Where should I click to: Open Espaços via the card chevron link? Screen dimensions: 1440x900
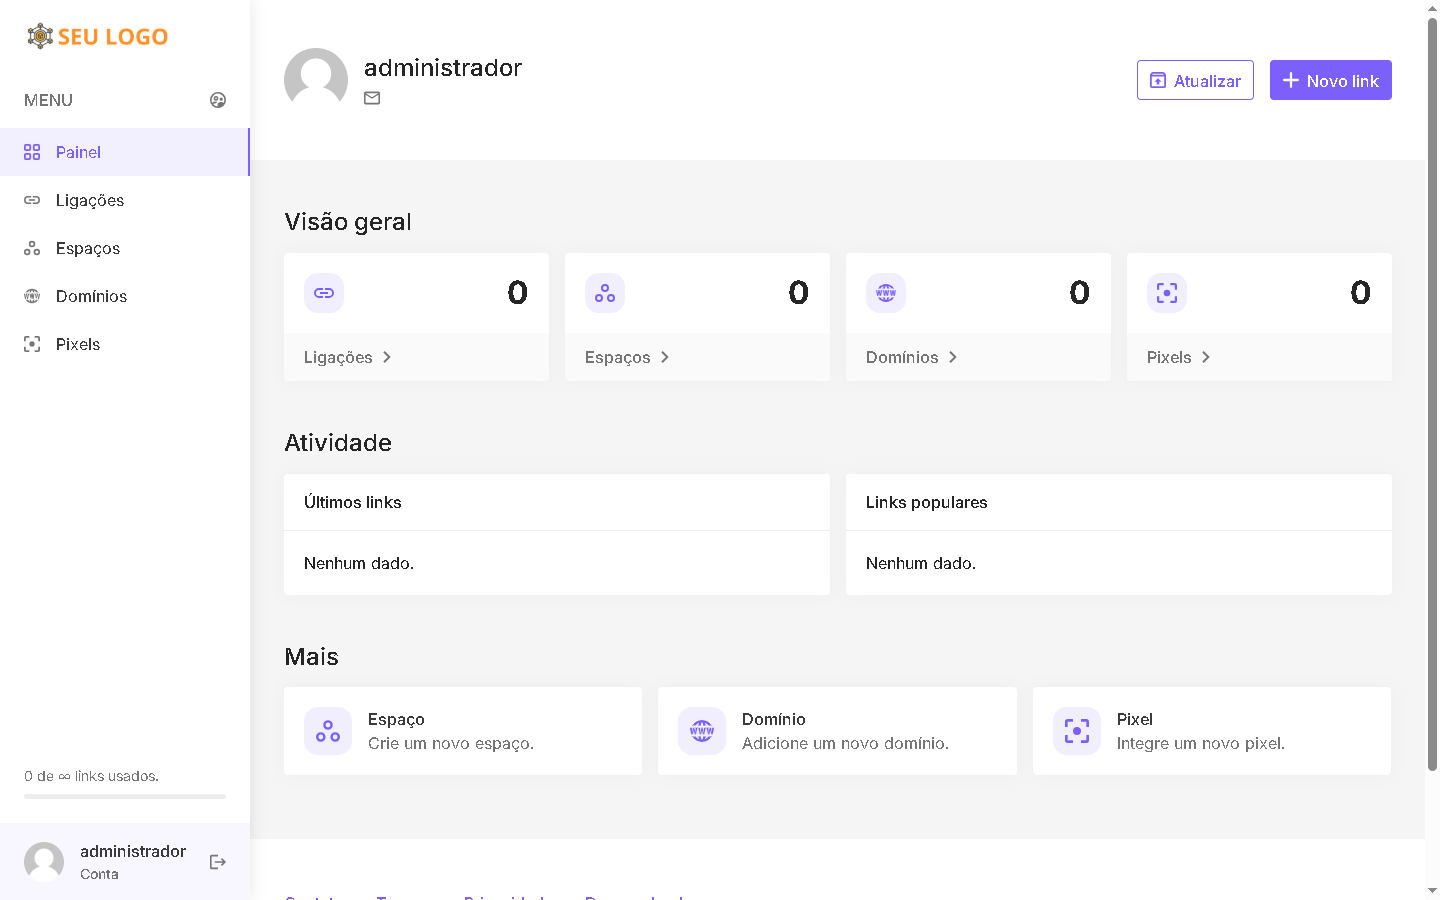[x=627, y=357]
